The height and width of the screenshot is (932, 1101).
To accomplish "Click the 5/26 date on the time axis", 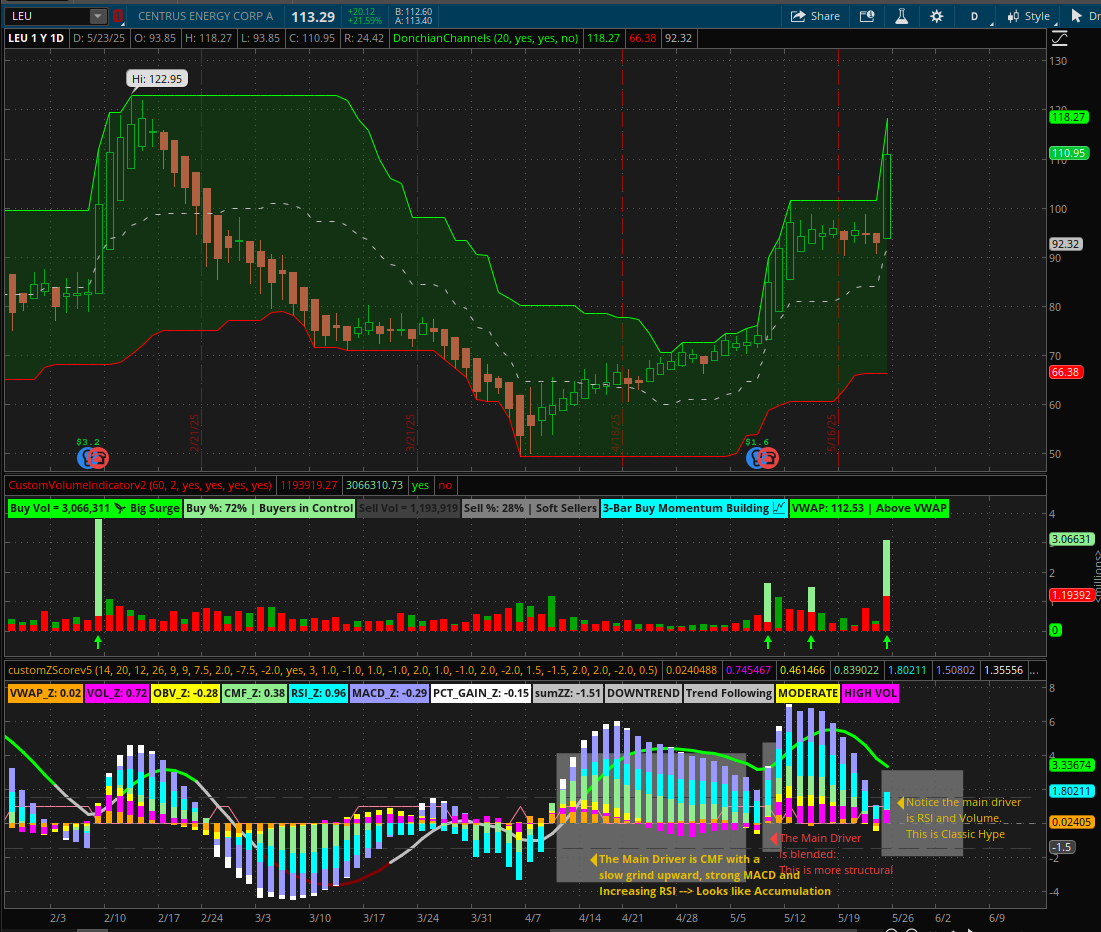I will click(x=902, y=918).
